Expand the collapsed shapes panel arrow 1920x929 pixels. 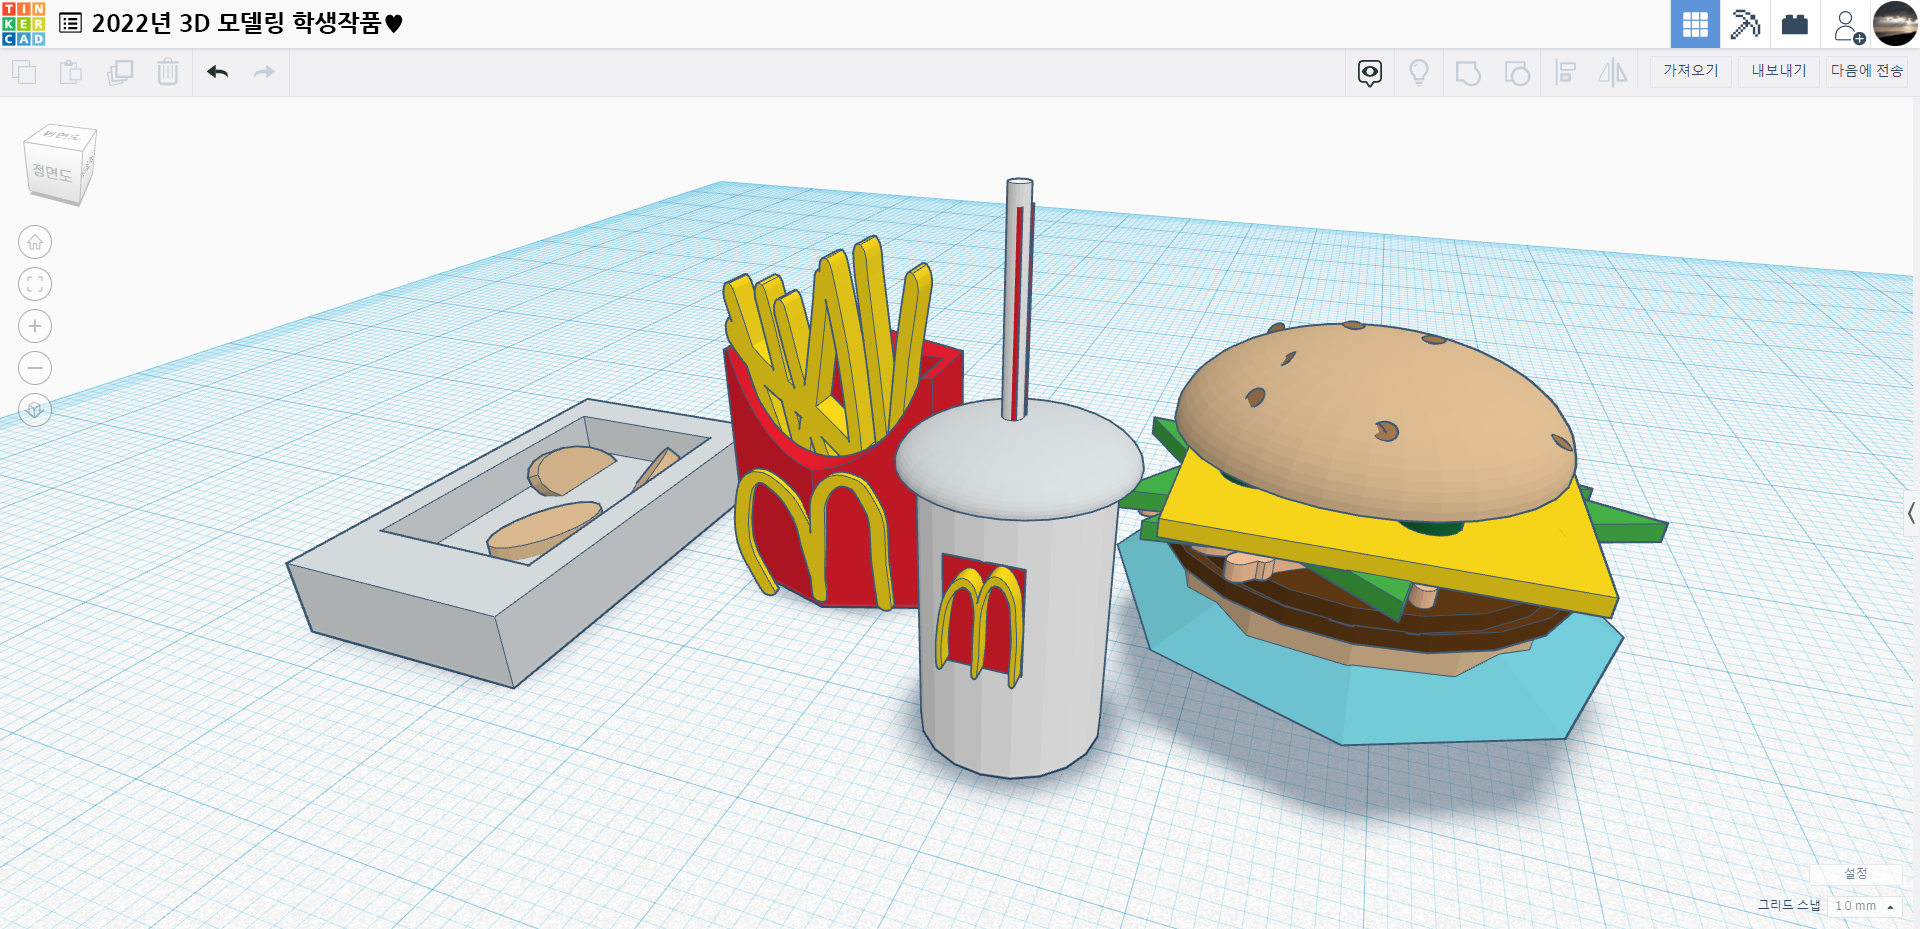click(1911, 513)
